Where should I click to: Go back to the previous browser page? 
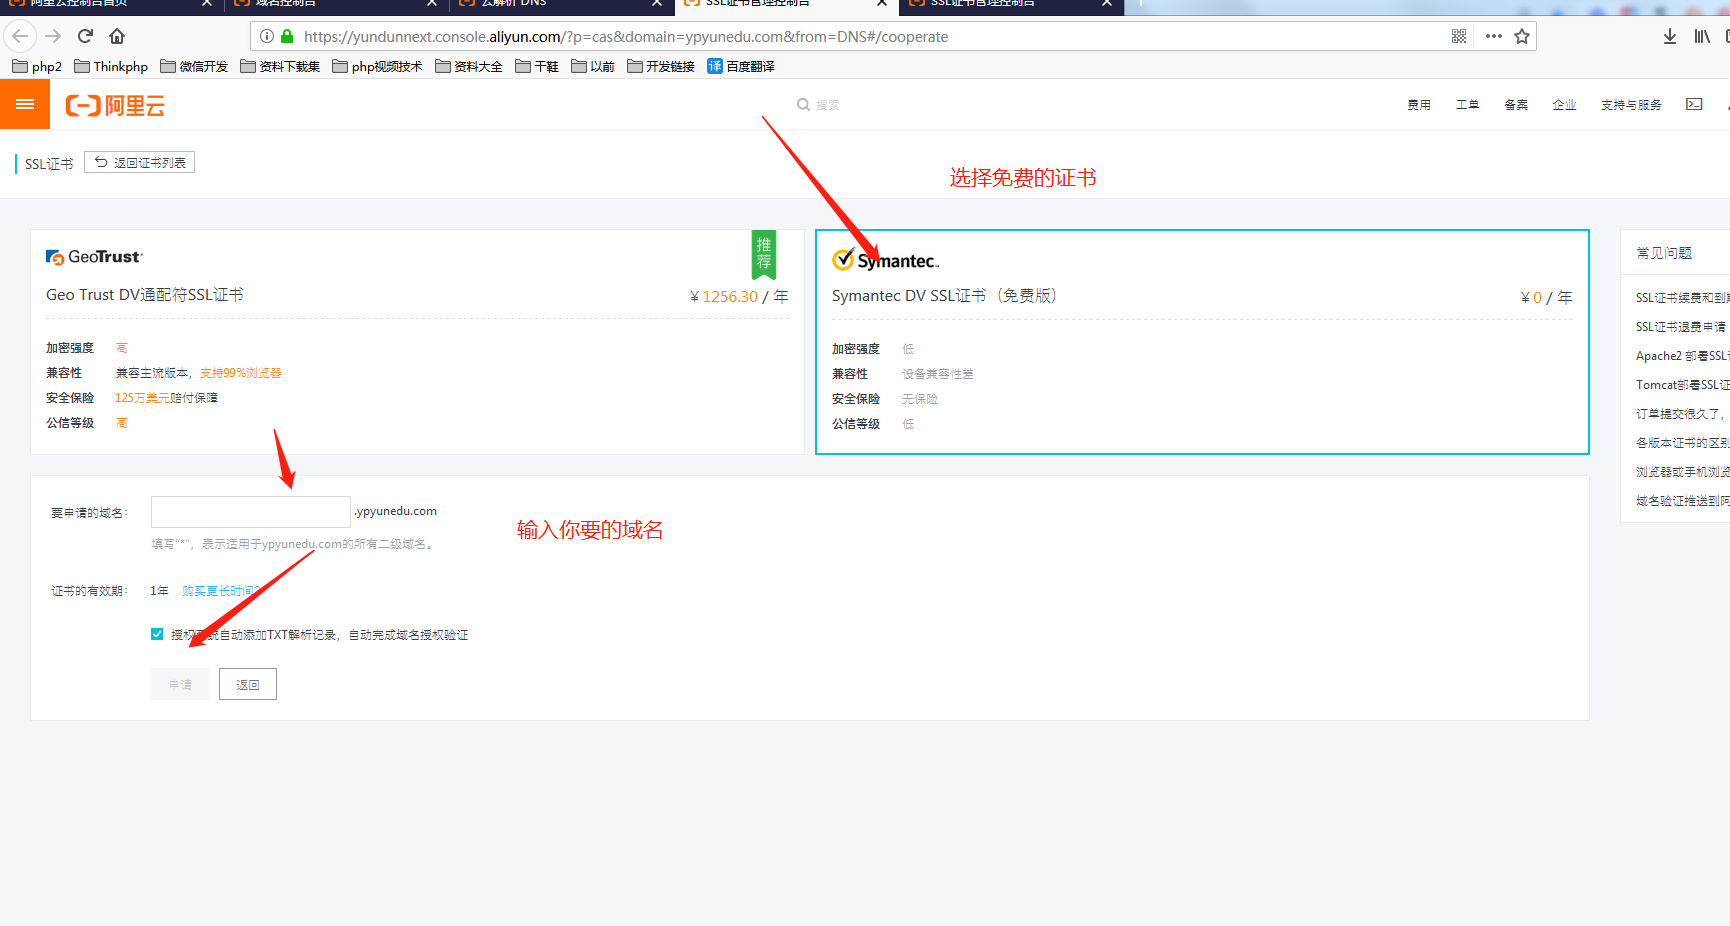pyautogui.click(x=20, y=37)
